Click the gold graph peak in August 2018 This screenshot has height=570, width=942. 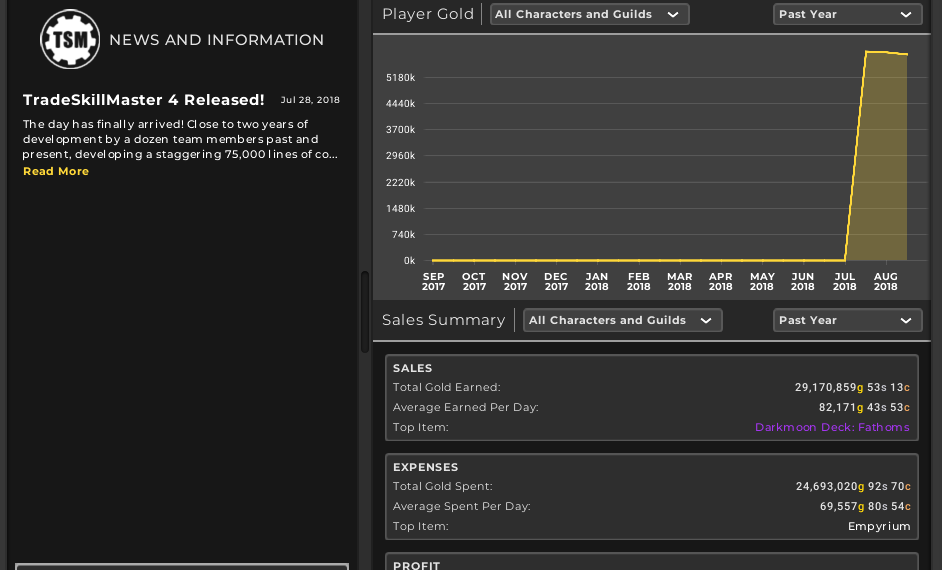point(886,53)
